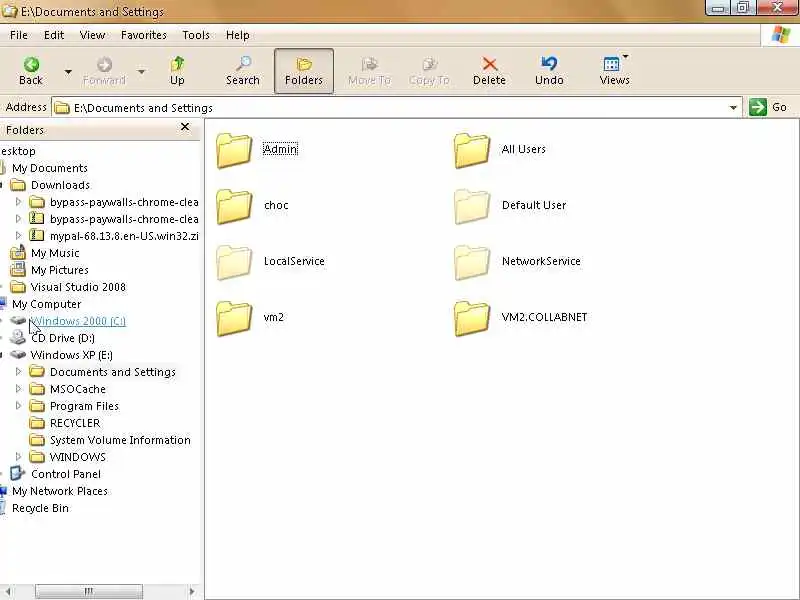Go up one folder level

pyautogui.click(x=178, y=71)
